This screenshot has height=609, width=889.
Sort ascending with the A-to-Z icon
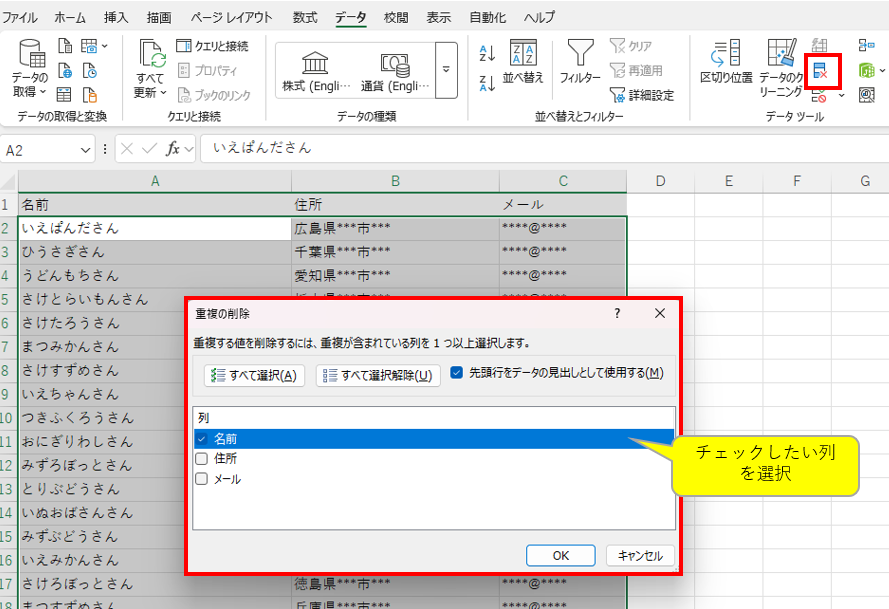(488, 52)
